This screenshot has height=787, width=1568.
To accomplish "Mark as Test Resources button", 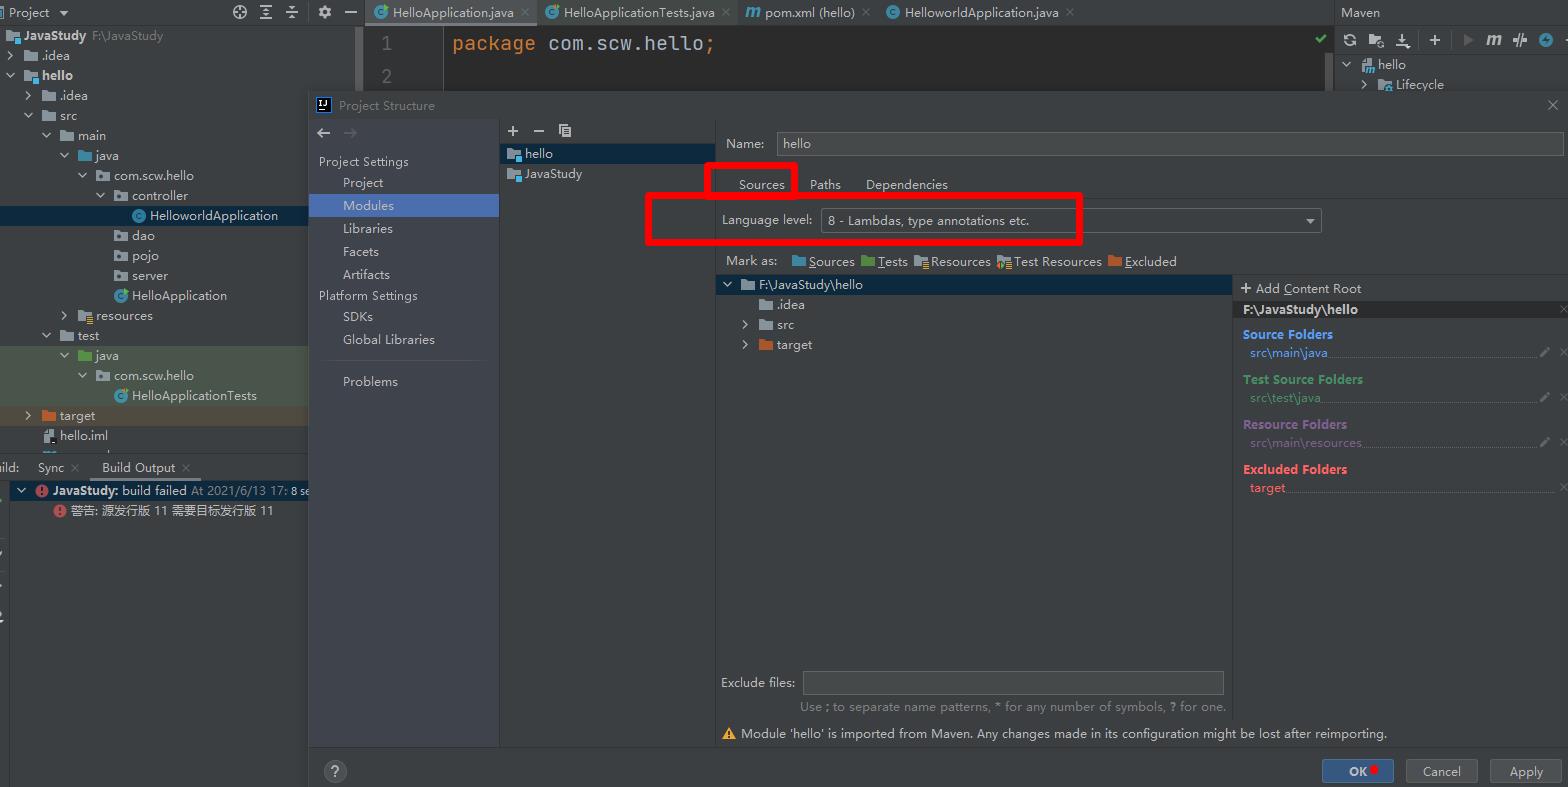I will click(x=1049, y=262).
